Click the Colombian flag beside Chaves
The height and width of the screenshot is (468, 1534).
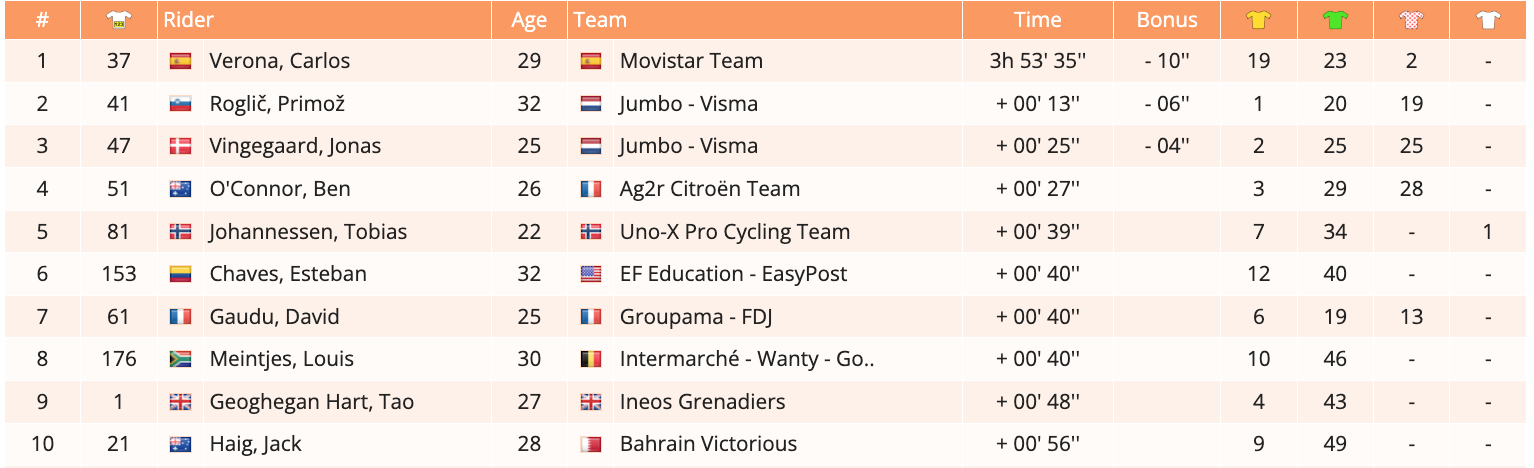click(x=180, y=274)
